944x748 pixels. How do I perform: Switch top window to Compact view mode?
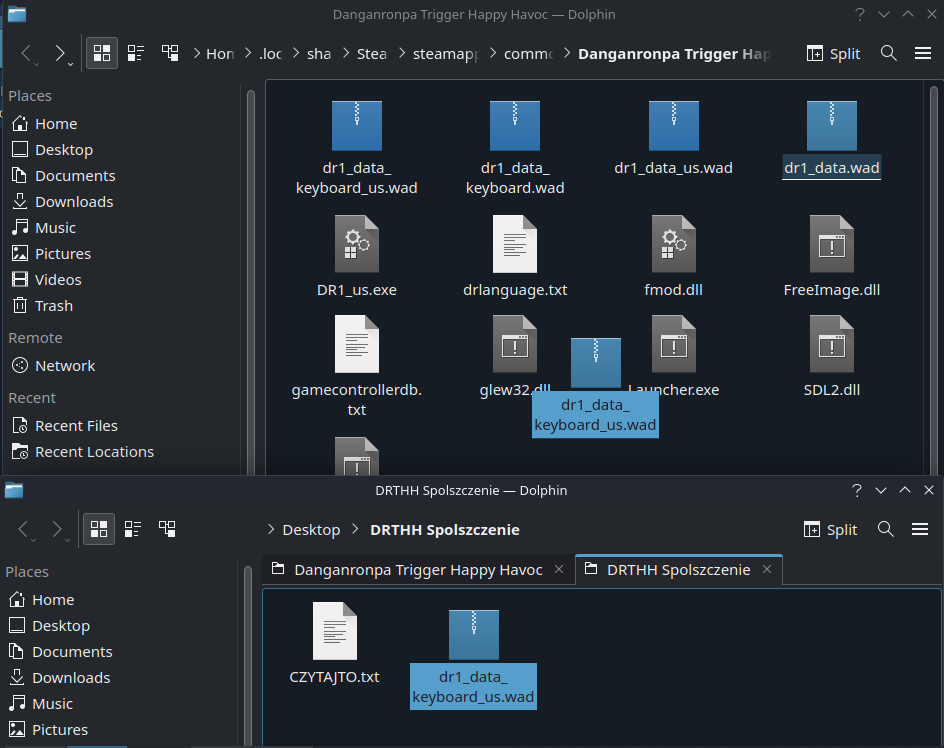coord(135,53)
